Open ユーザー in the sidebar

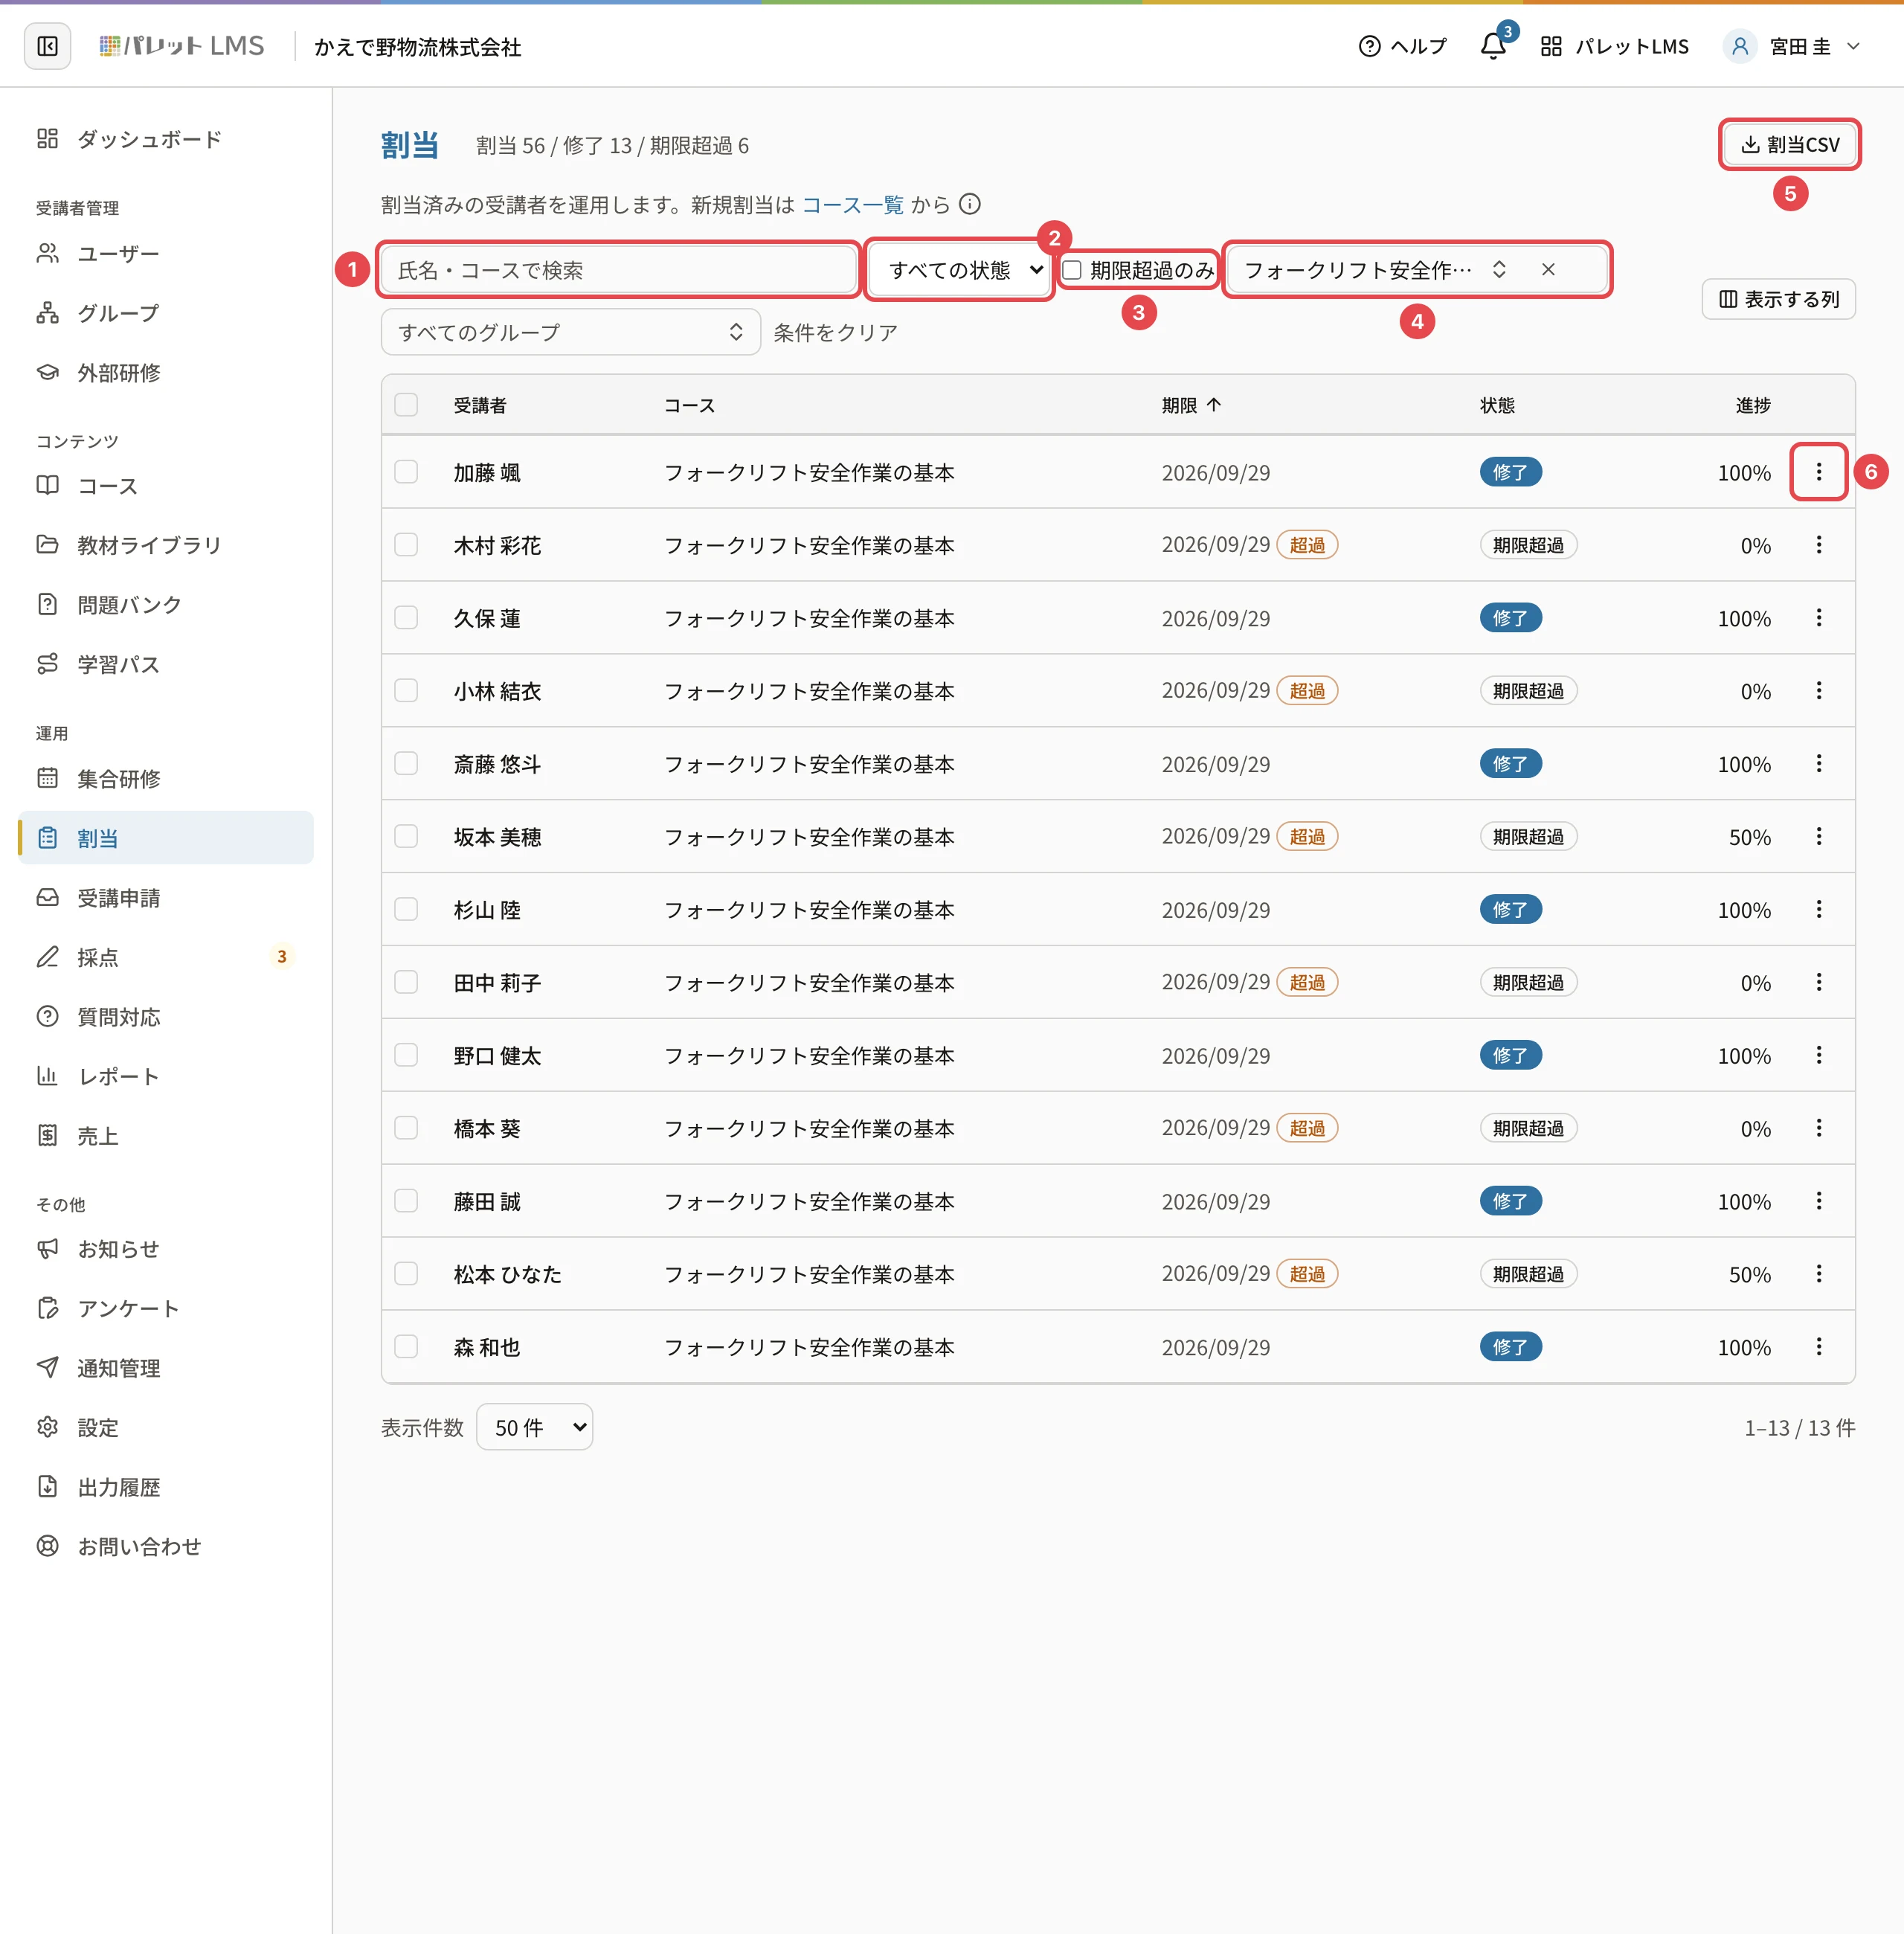166,254
